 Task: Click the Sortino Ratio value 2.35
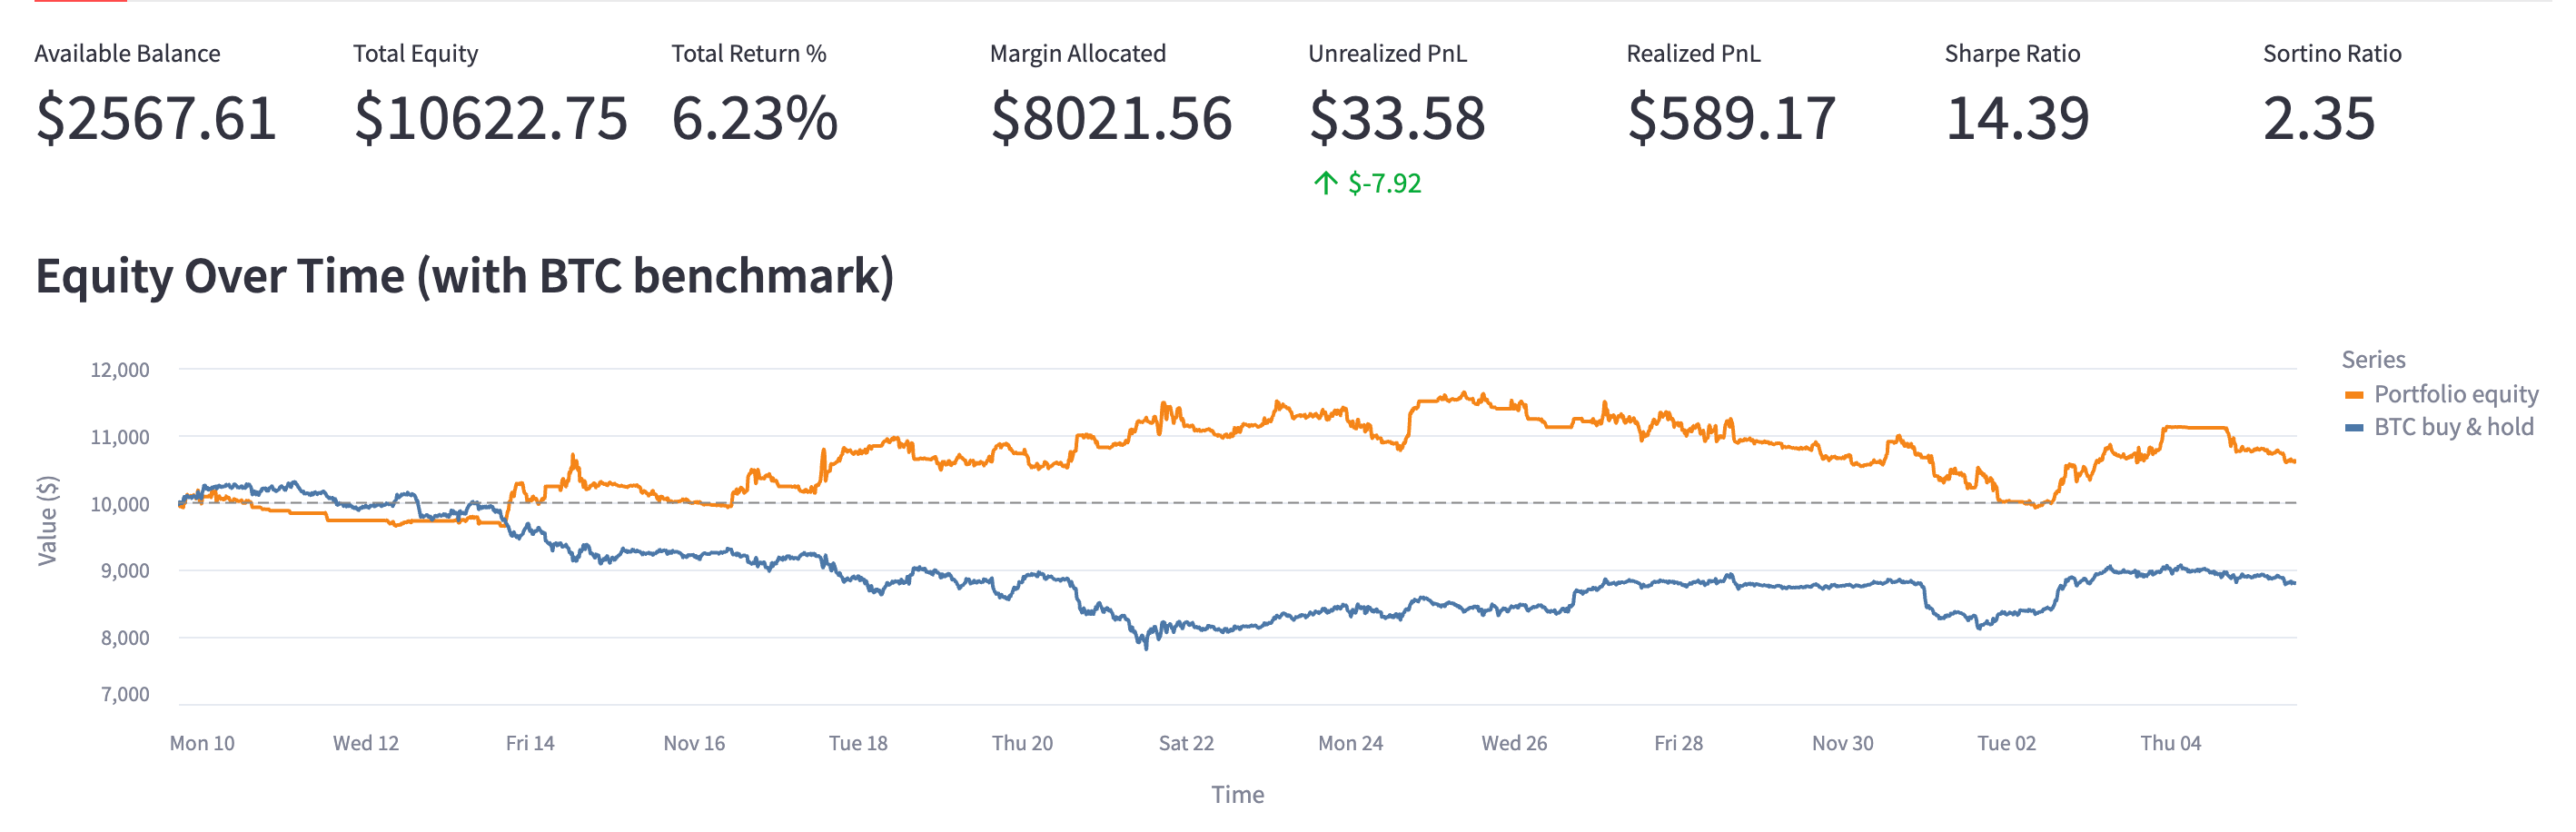click(x=2318, y=118)
